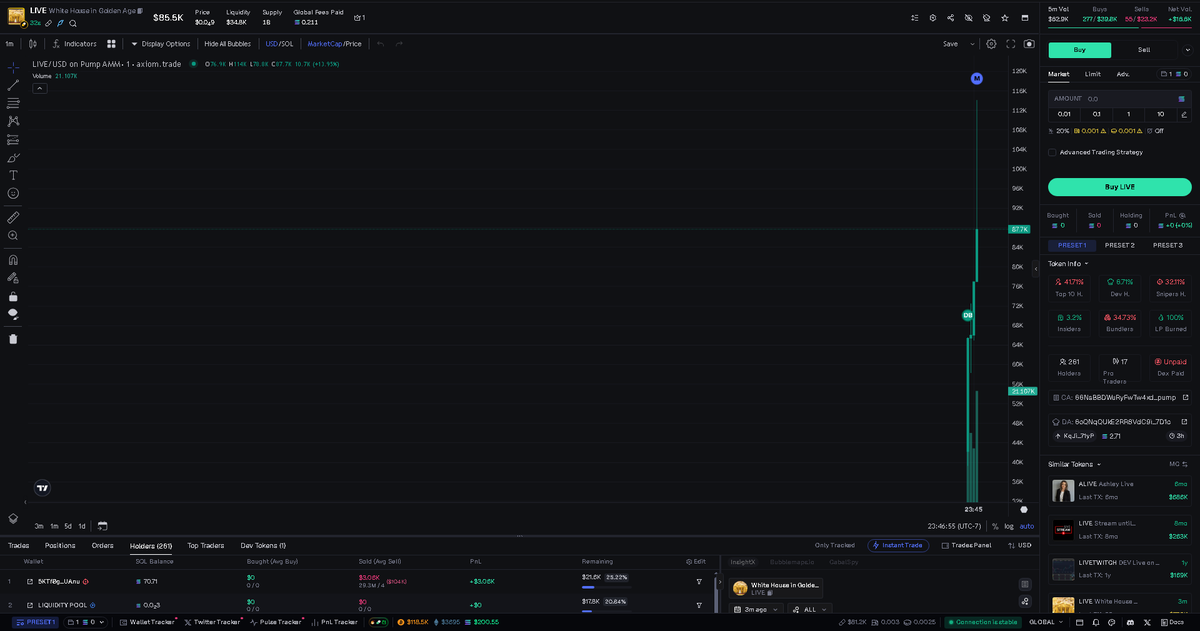
Task: Remove drawings with trash icon
Action: pos(13,338)
